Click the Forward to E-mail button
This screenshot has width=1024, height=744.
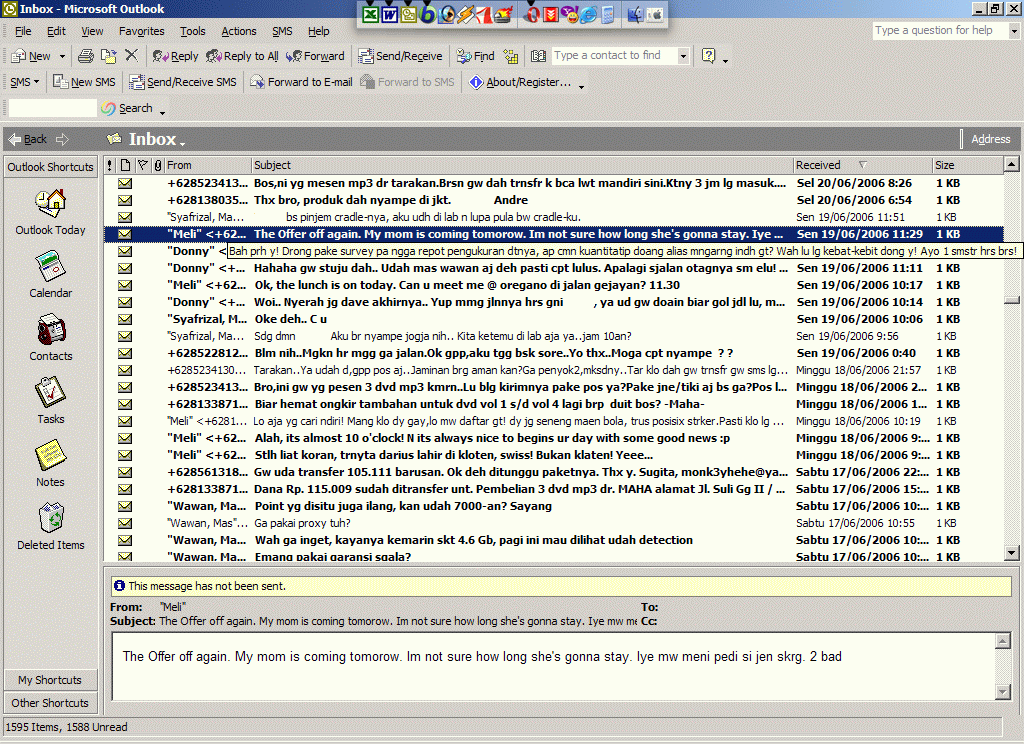301,82
